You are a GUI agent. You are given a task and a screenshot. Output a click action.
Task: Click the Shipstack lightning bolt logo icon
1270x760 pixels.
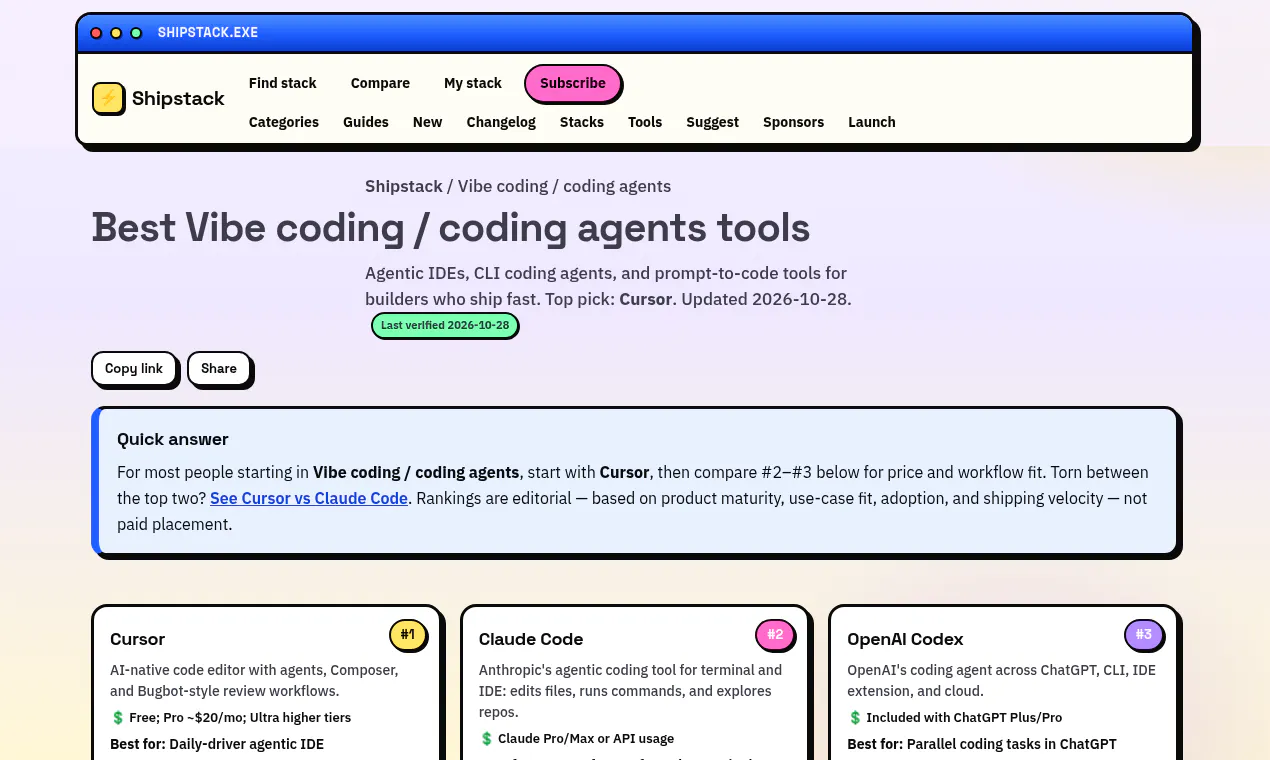tap(108, 98)
